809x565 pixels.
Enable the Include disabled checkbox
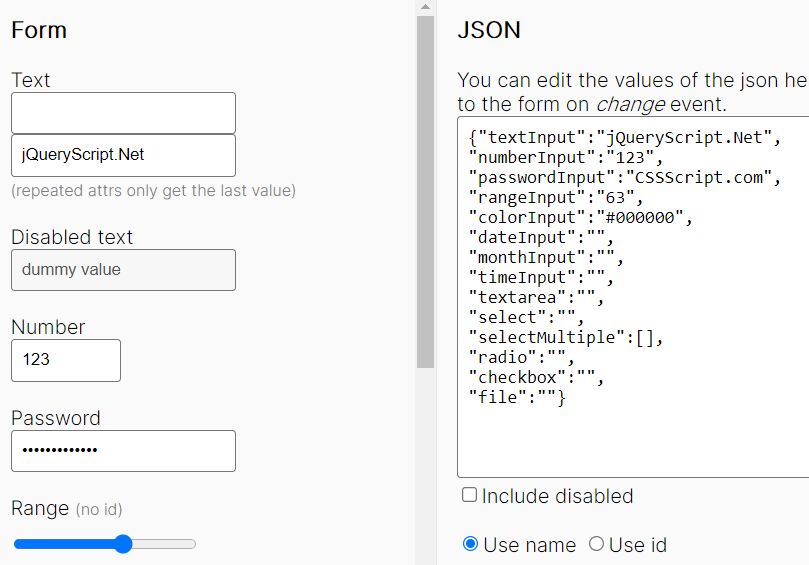point(469,495)
